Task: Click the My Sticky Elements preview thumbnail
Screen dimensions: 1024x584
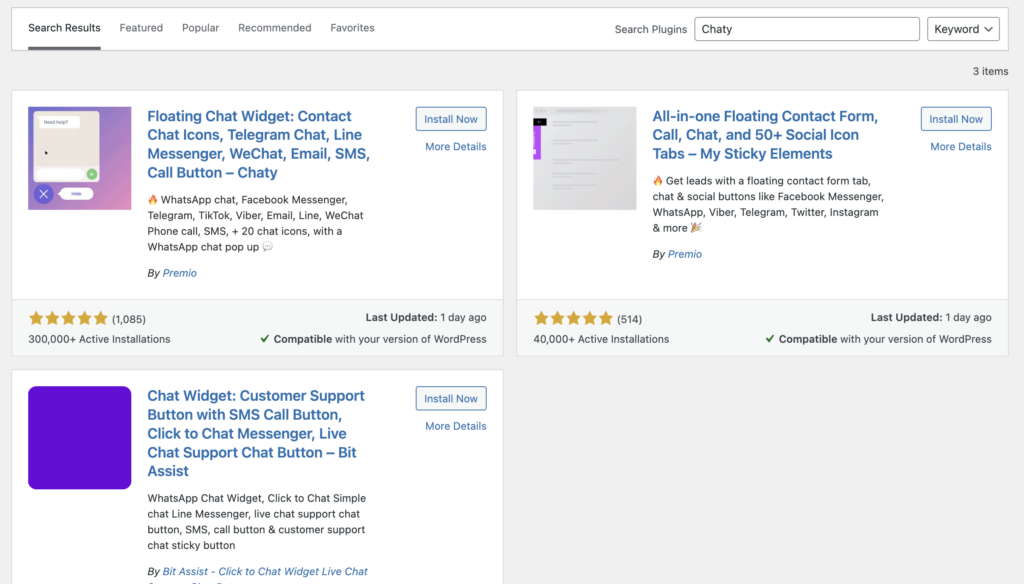Action: (x=584, y=157)
